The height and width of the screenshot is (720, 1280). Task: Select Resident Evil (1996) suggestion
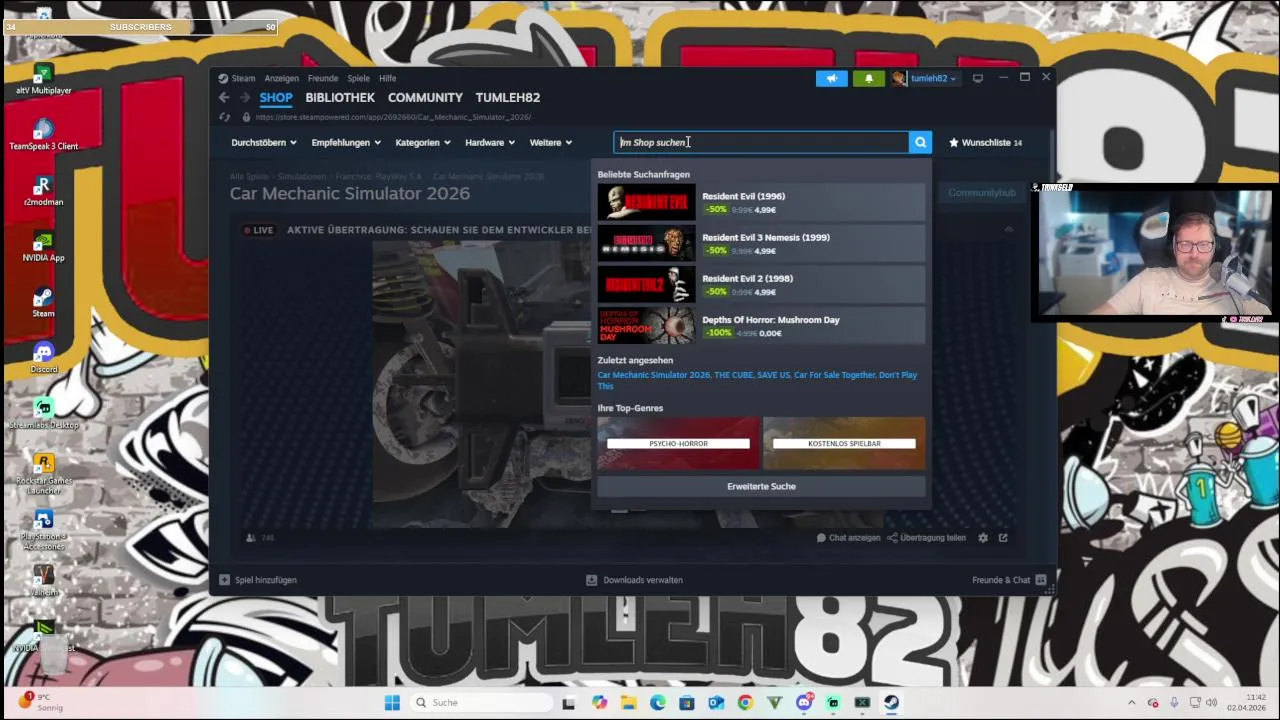(x=761, y=203)
